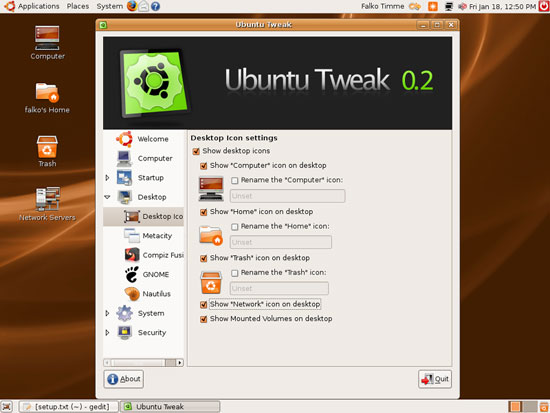Click the volume tray icon
Screen dimensions: 550x413
(x=462, y=6)
